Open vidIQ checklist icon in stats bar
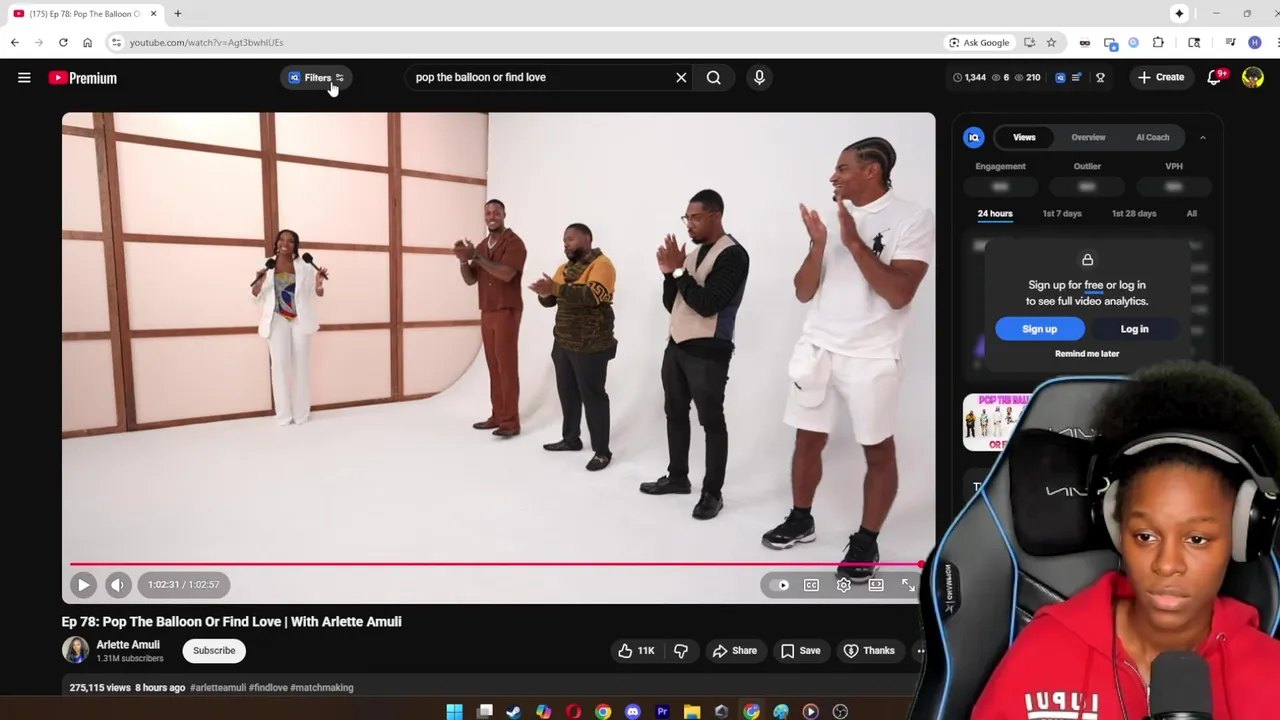The image size is (1280, 720). [1077, 77]
